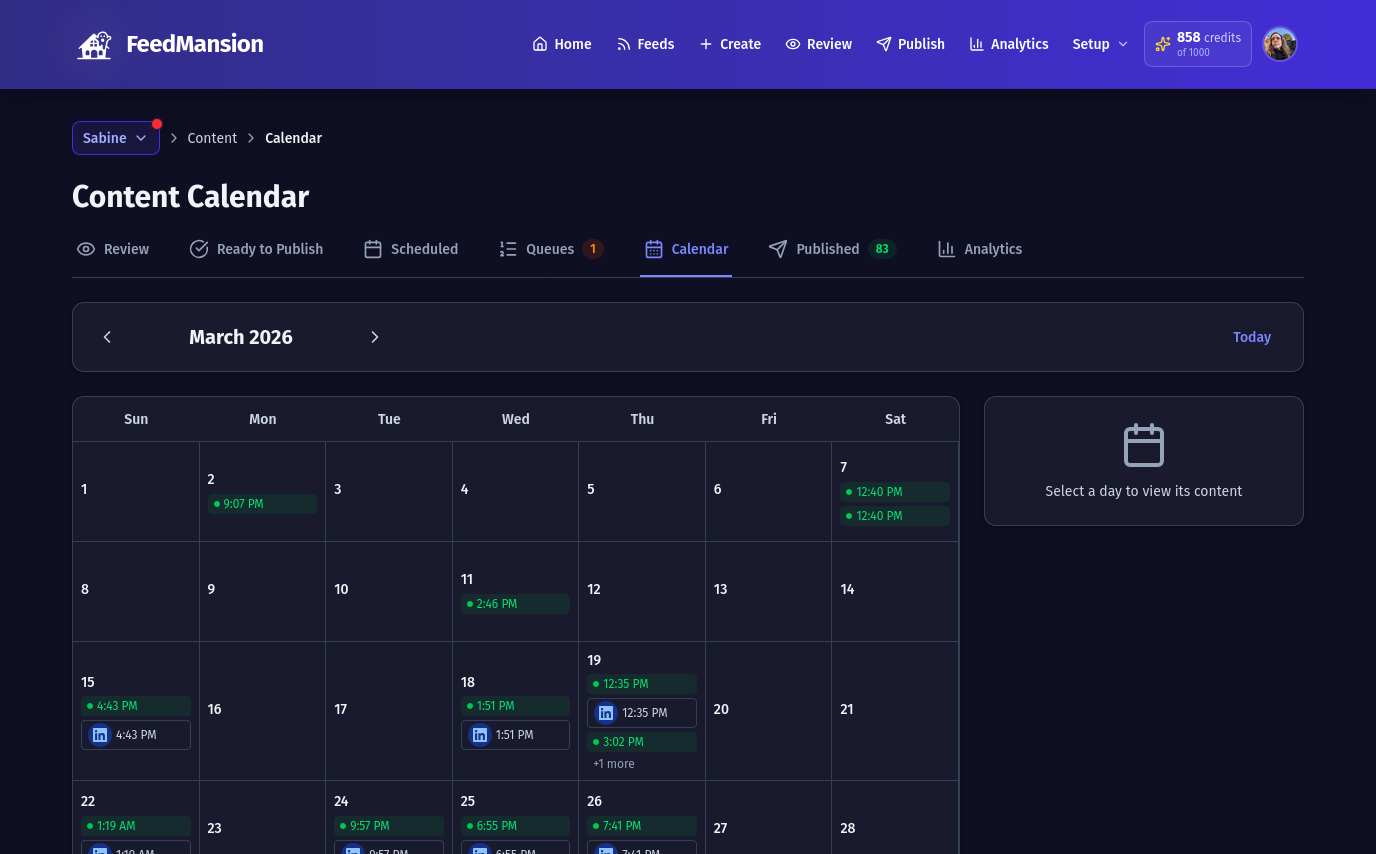Viewport: 1376px width, 854px height.
Task: Show +1 more on March 19
Action: click(x=614, y=764)
